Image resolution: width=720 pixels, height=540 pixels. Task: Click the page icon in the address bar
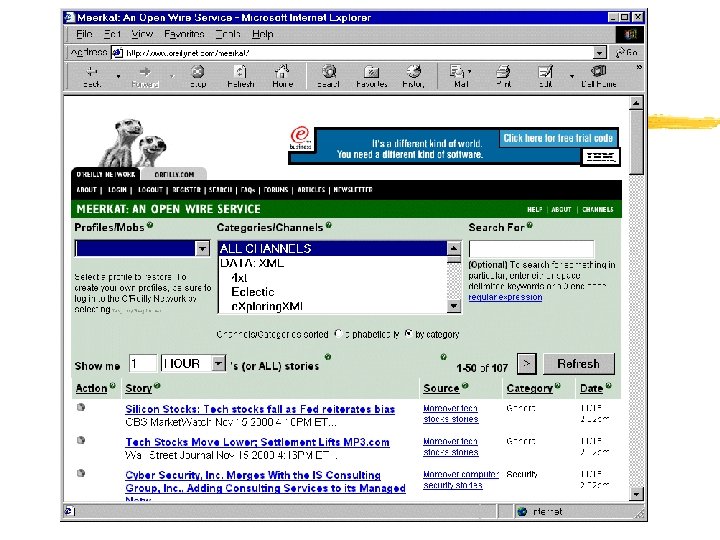118,53
